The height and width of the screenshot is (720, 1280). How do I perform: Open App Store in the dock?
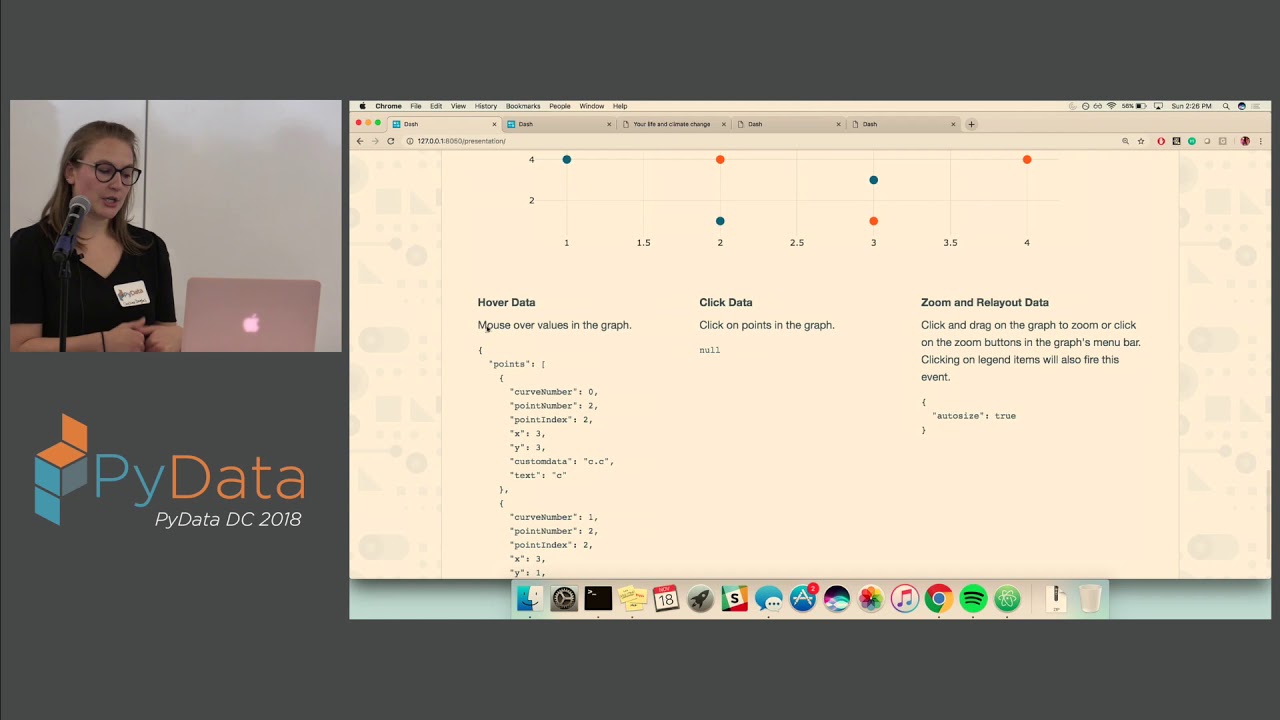click(803, 598)
